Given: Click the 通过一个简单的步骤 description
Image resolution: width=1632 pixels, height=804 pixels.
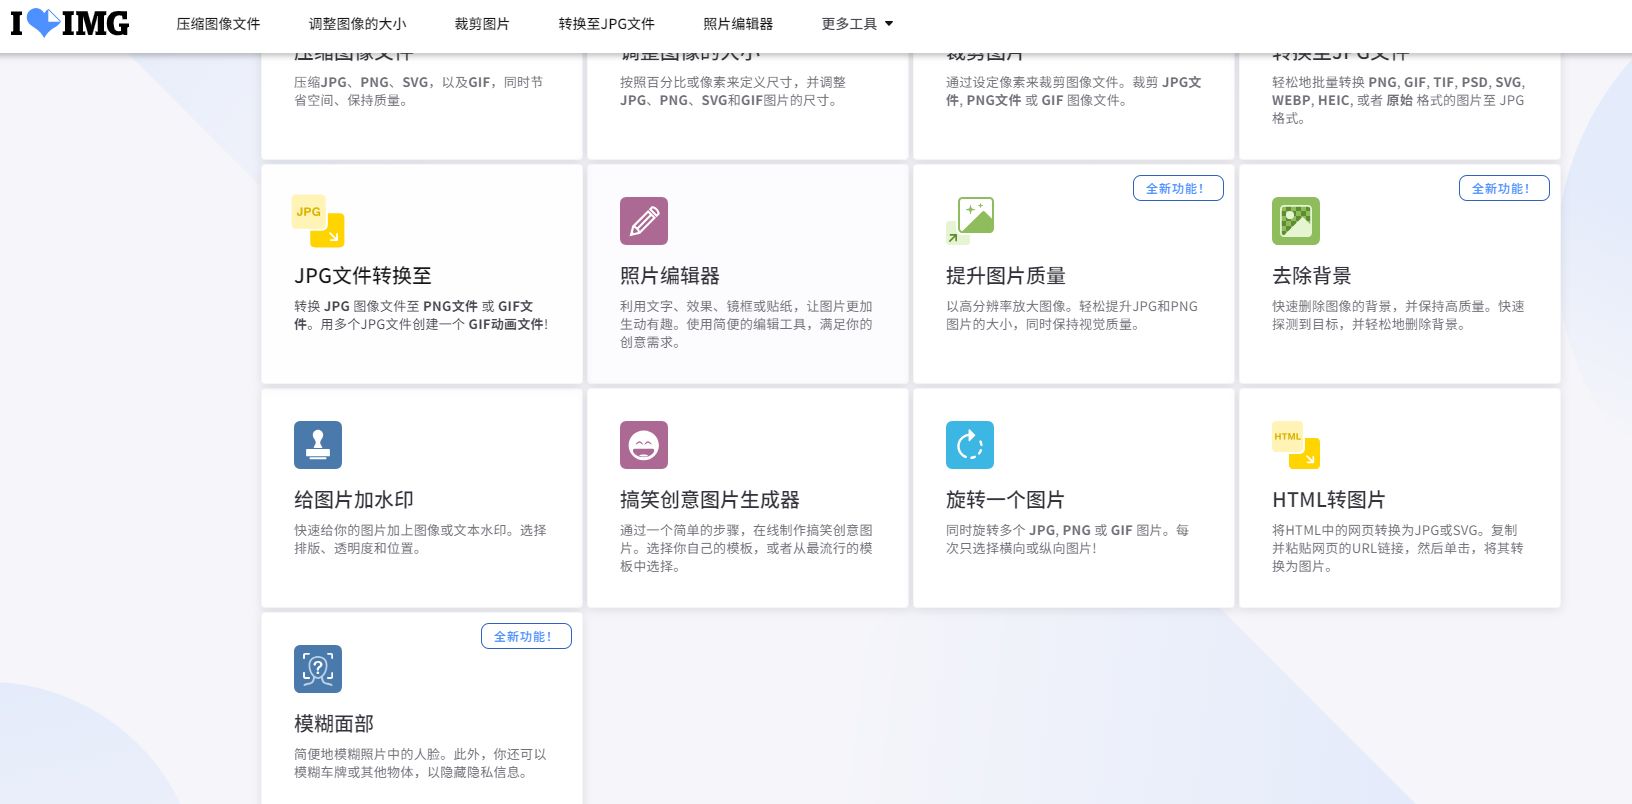Looking at the screenshot, I should [746, 548].
